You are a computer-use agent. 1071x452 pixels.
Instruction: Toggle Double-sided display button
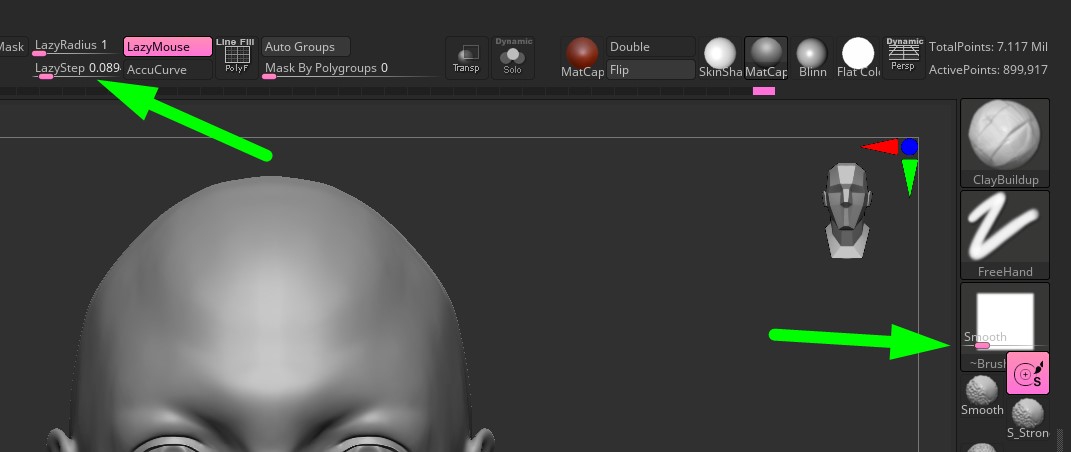(x=650, y=46)
